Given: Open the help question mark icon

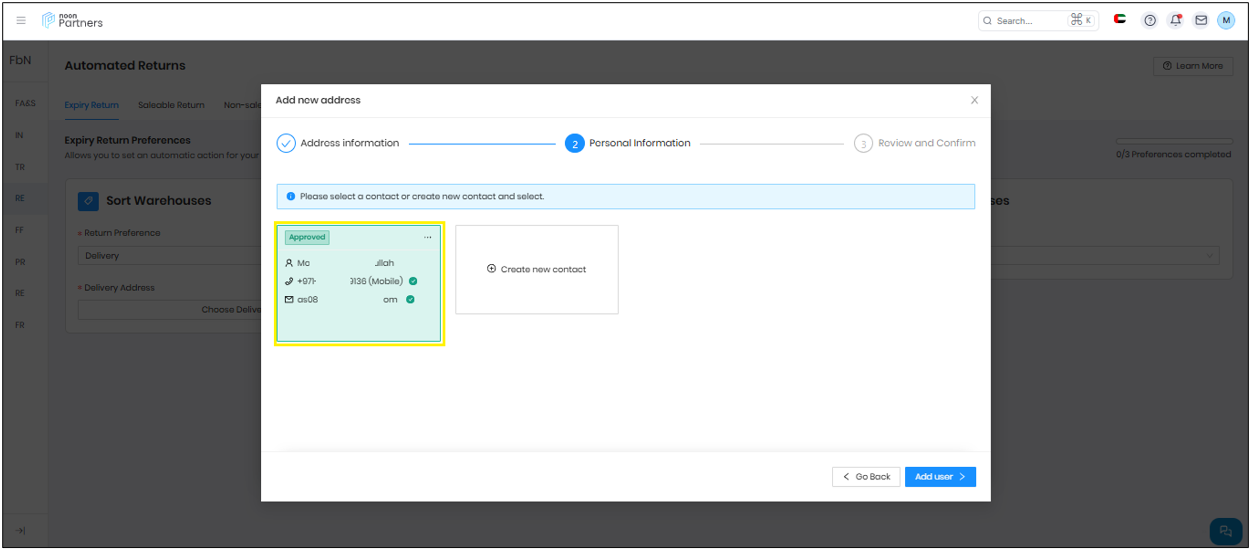Looking at the screenshot, I should [1150, 21].
